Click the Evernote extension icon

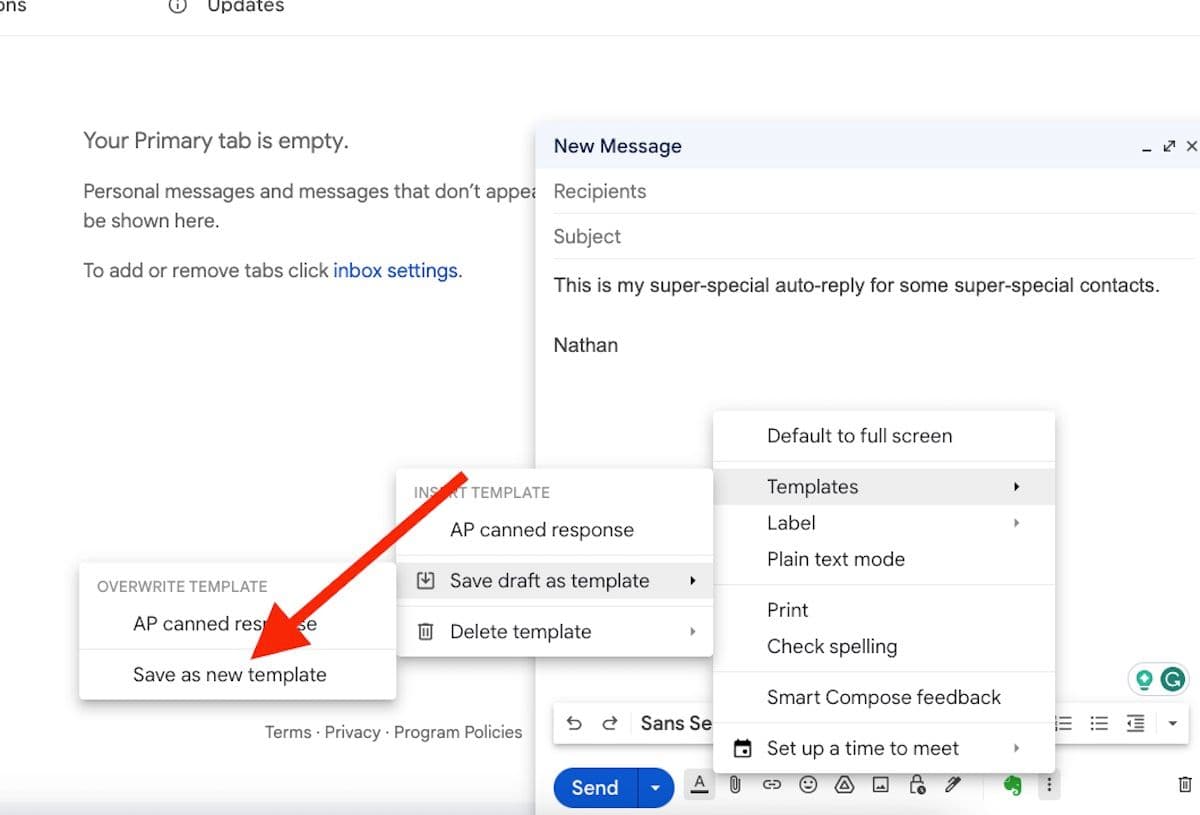point(1013,784)
